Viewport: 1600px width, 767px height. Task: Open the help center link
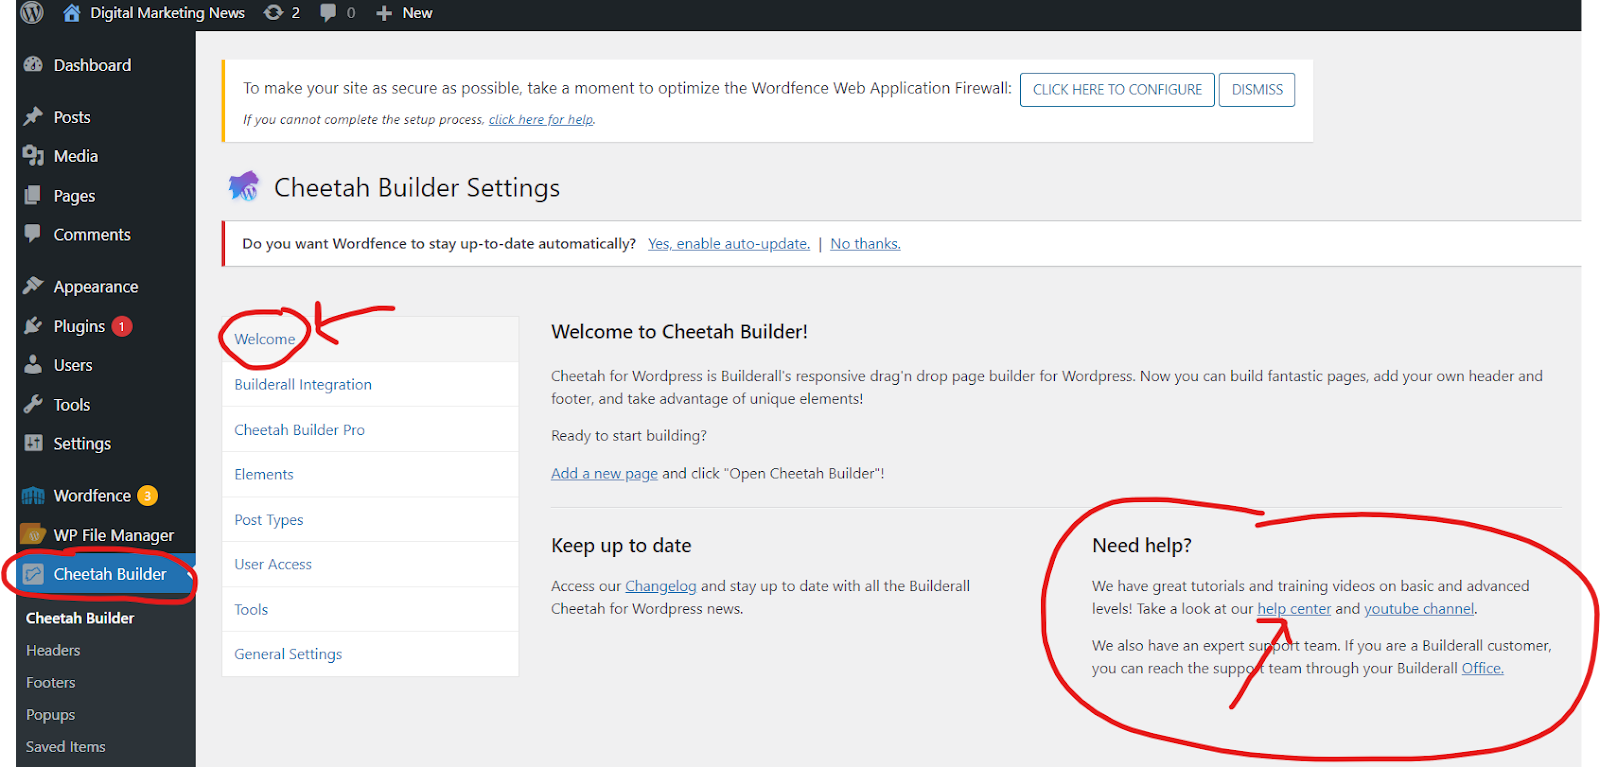(1294, 608)
